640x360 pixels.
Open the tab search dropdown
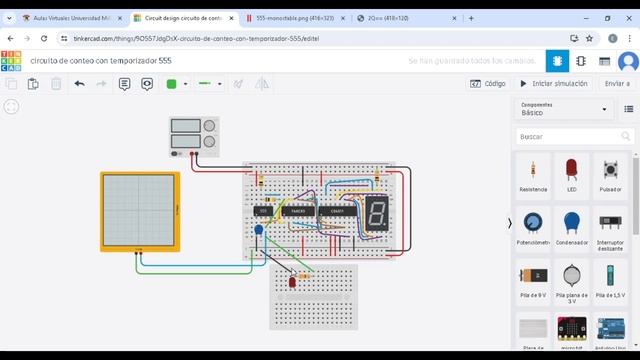pos(9,18)
